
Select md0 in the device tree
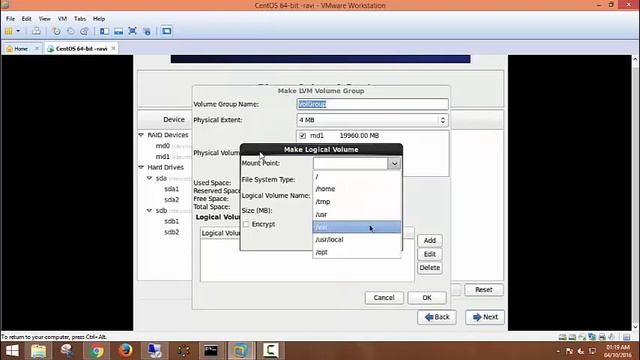[162, 146]
